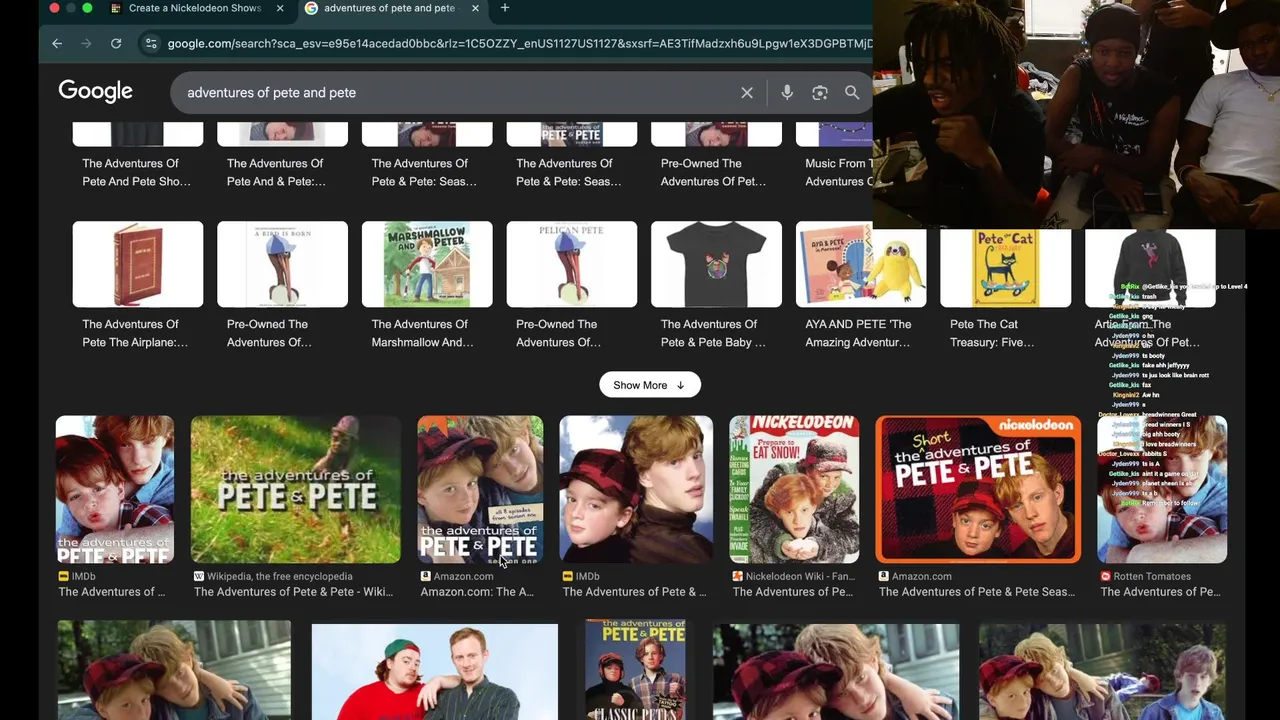Open Amazon.com 'The A...' DVD cover image
This screenshot has height=720, width=1280.
pyautogui.click(x=480, y=489)
